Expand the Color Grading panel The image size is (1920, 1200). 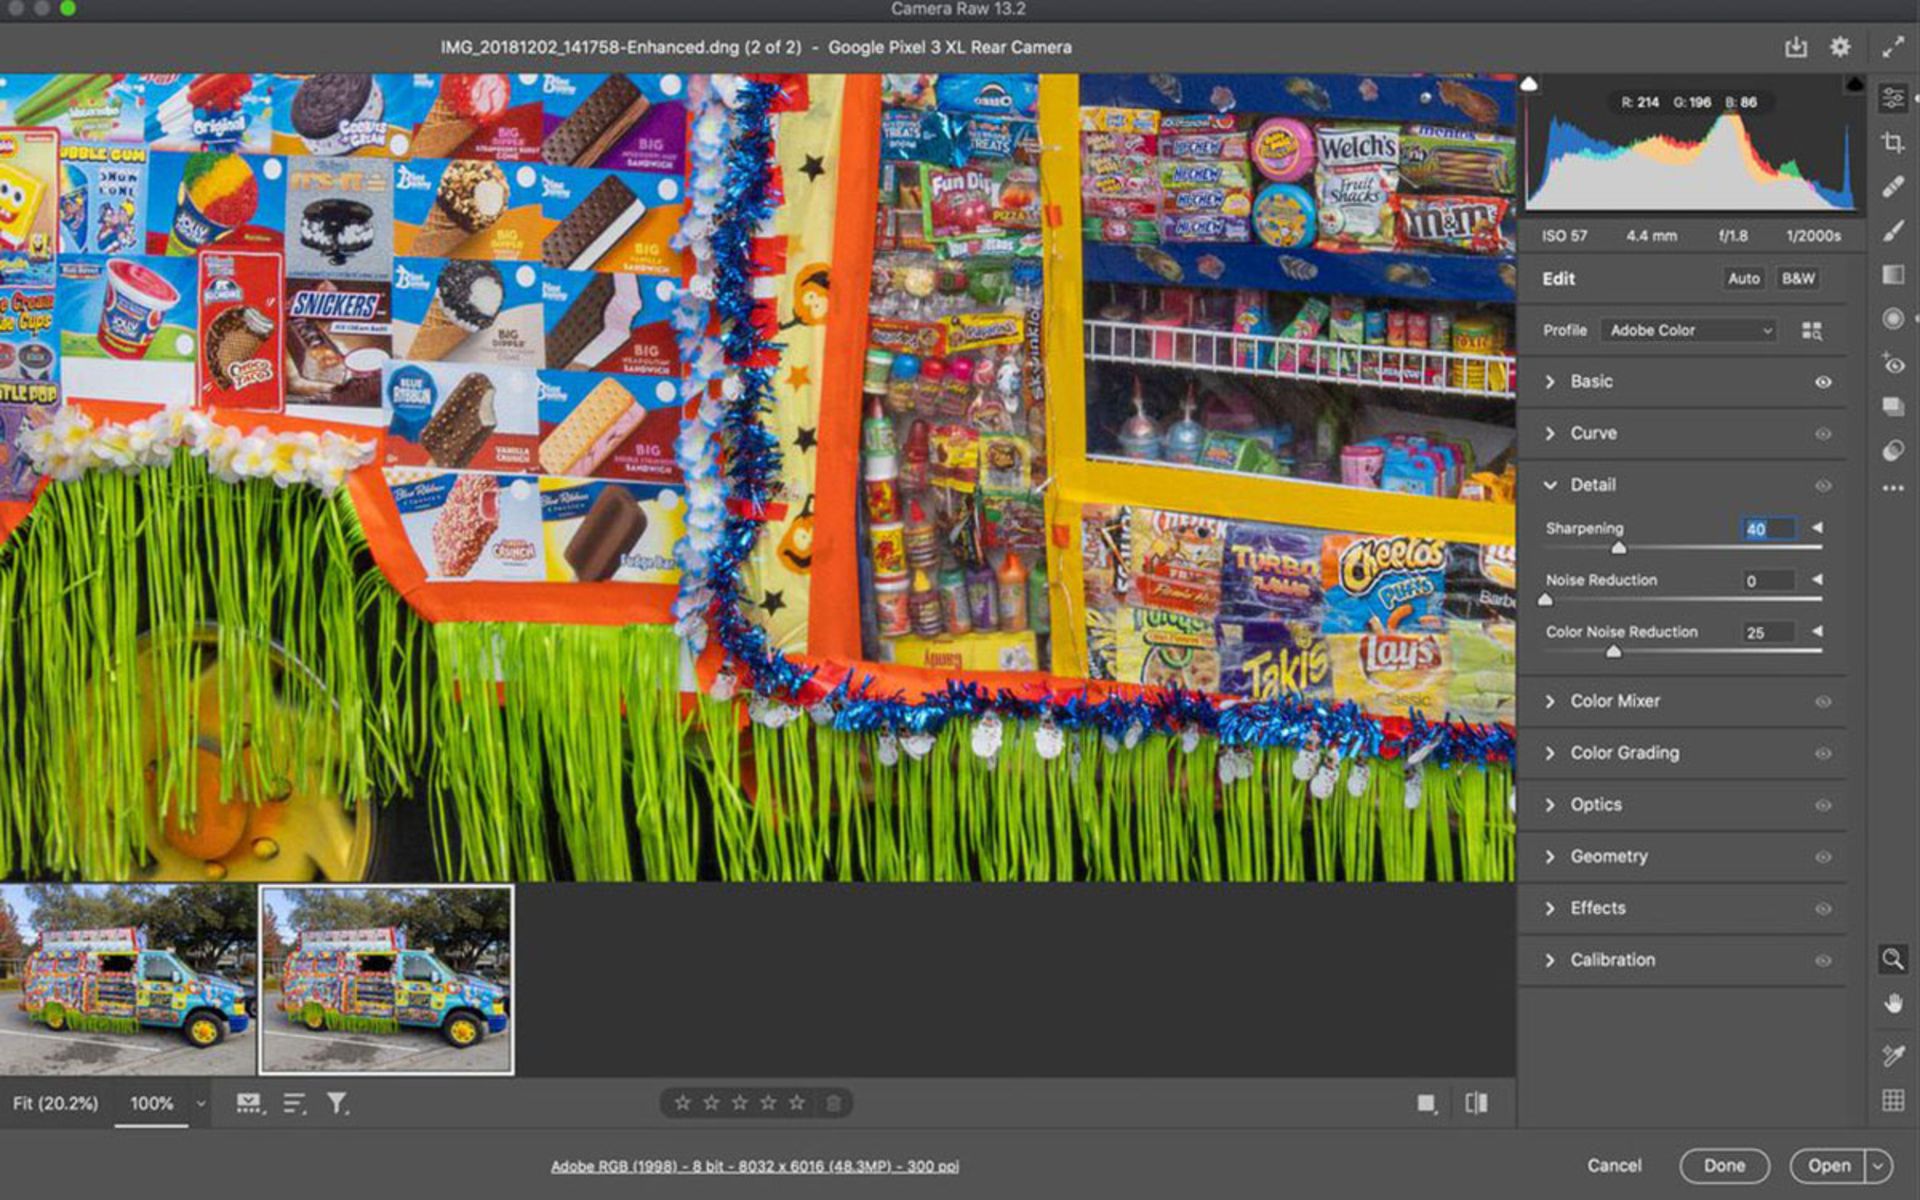1624,753
